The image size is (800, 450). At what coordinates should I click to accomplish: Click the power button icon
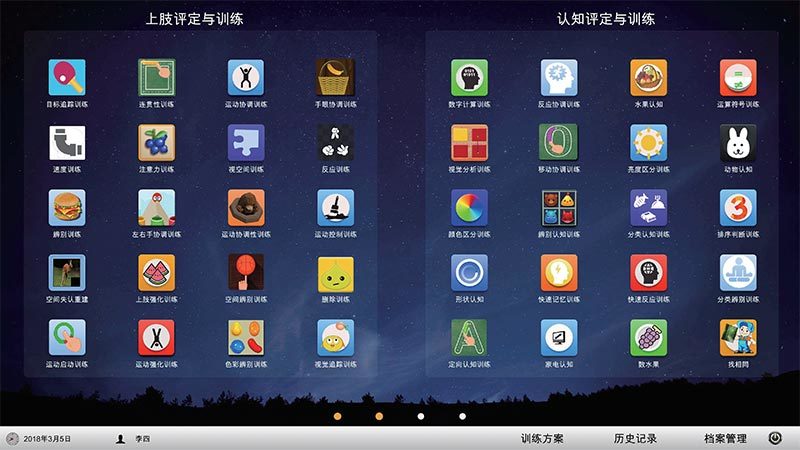pyautogui.click(x=775, y=438)
